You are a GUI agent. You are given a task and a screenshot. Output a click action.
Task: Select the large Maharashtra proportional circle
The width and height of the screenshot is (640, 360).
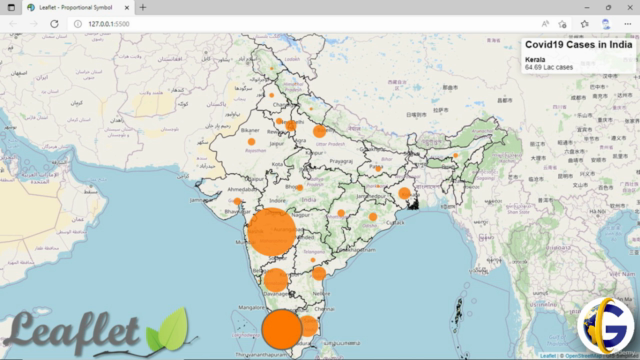tap(272, 232)
